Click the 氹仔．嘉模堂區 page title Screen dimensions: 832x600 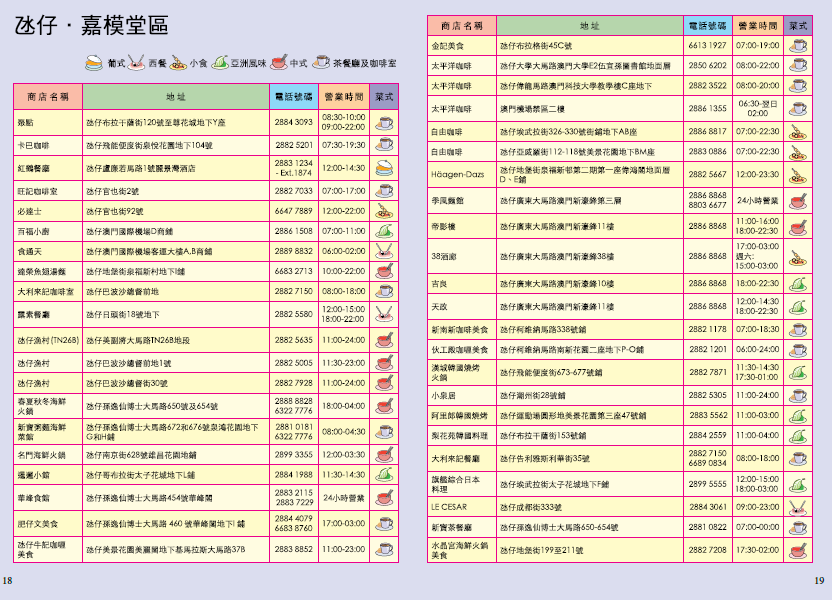[x=91, y=27]
